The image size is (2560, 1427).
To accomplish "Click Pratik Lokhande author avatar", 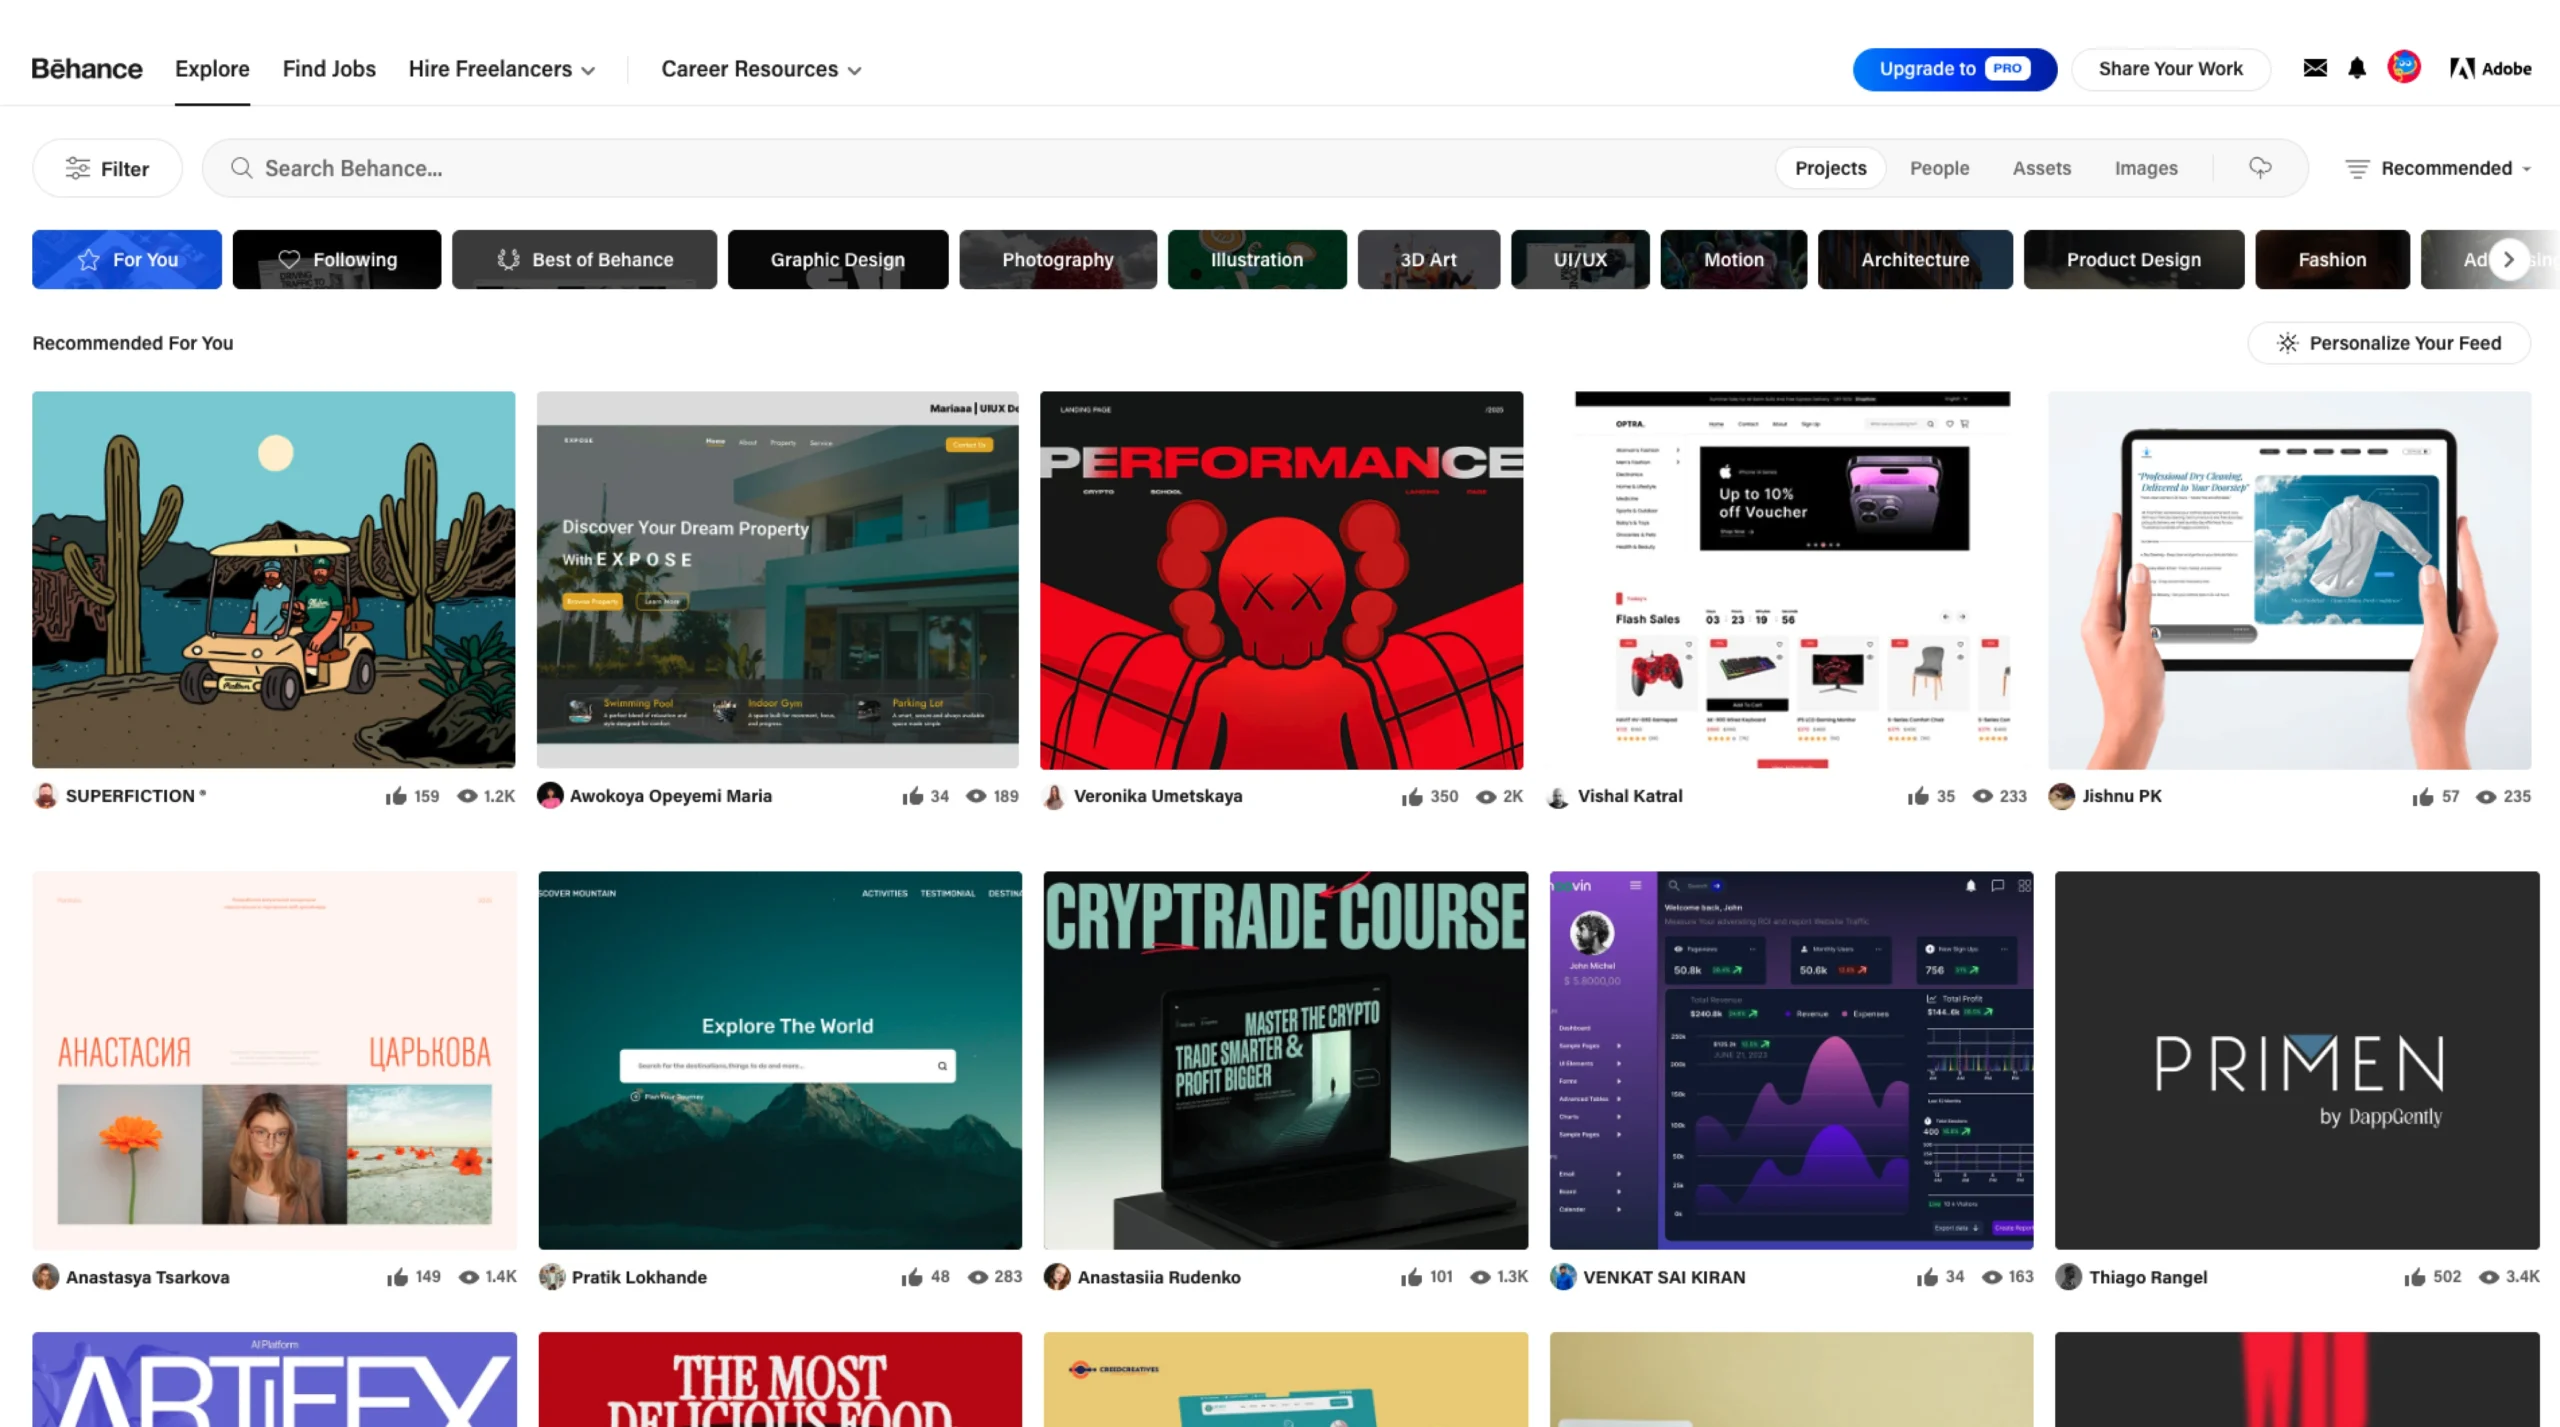I will (x=551, y=1277).
